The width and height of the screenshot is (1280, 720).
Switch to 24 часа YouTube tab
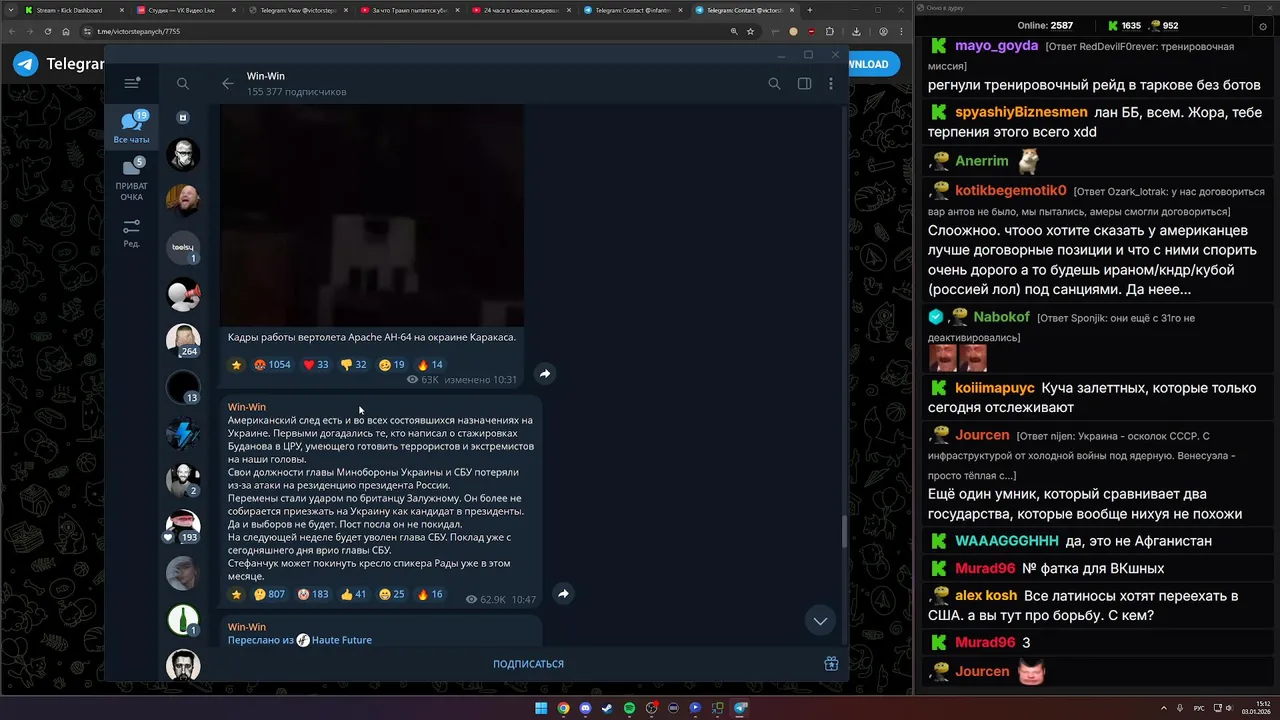point(521,10)
